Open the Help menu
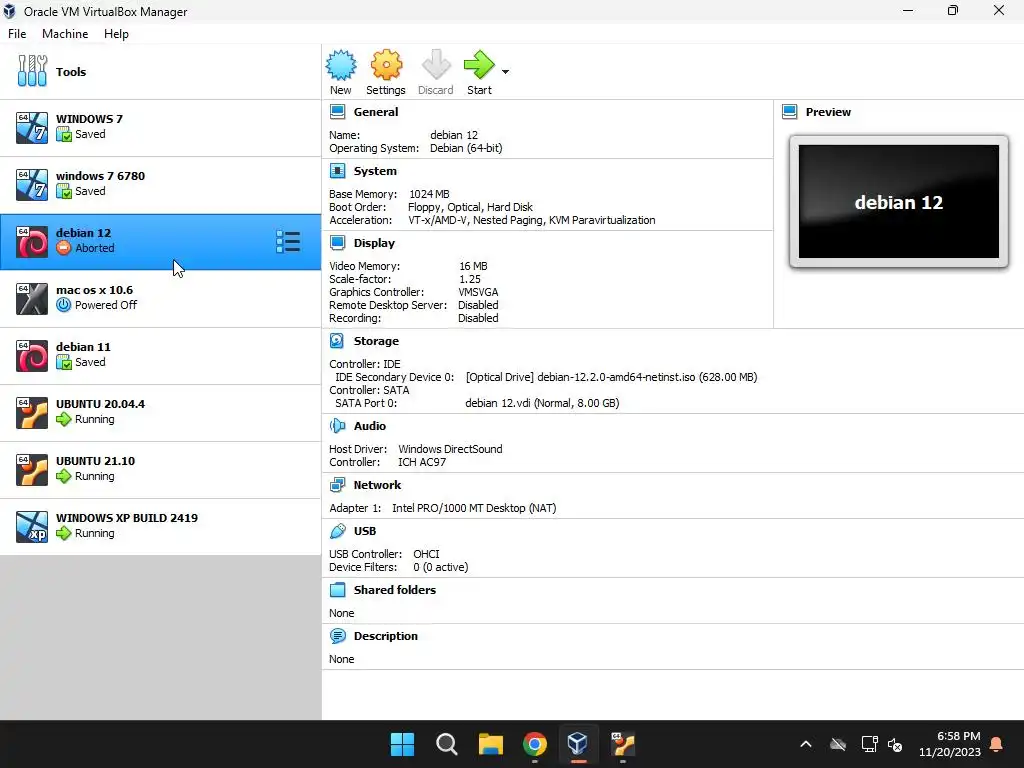 point(116,34)
